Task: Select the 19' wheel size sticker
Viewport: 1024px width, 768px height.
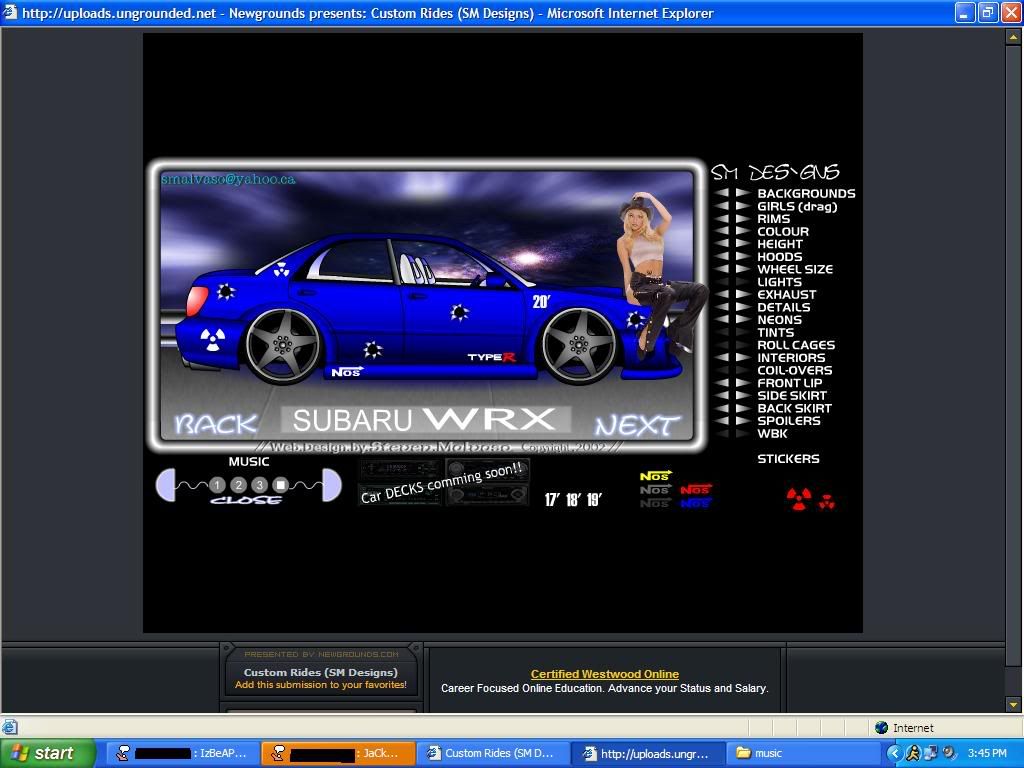Action: click(594, 500)
